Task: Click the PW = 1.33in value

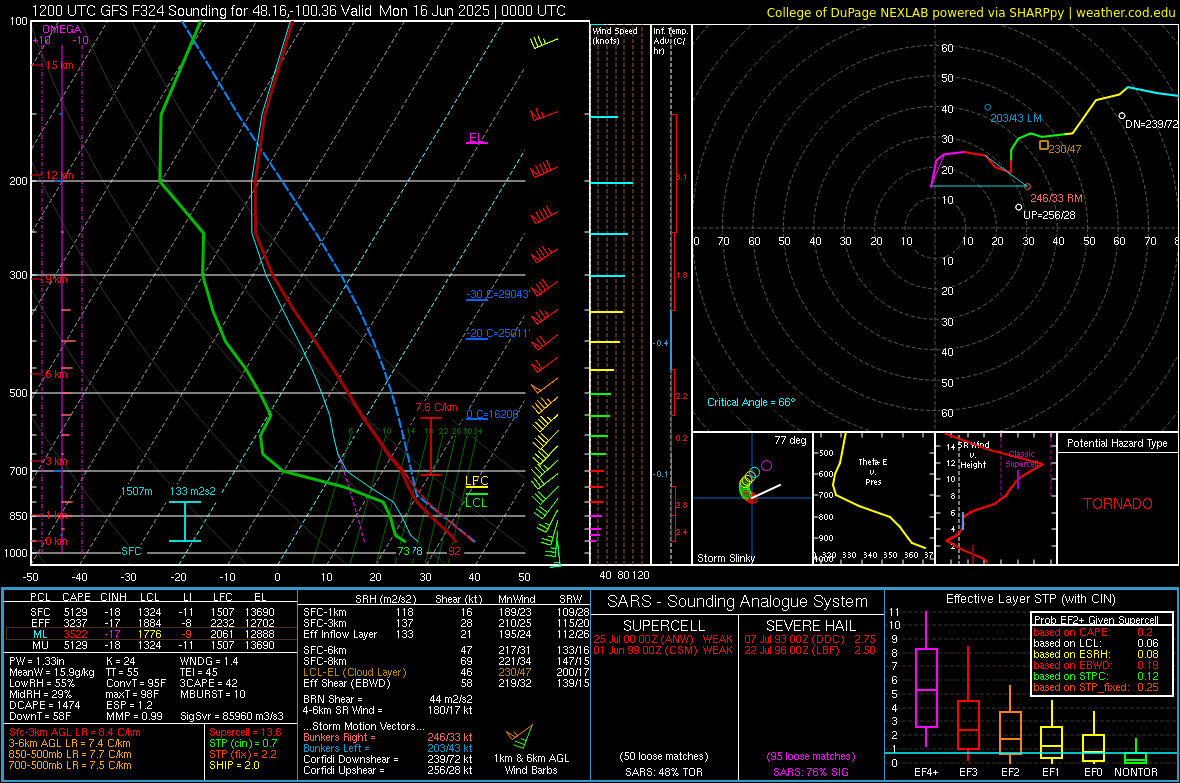Action: point(38,661)
